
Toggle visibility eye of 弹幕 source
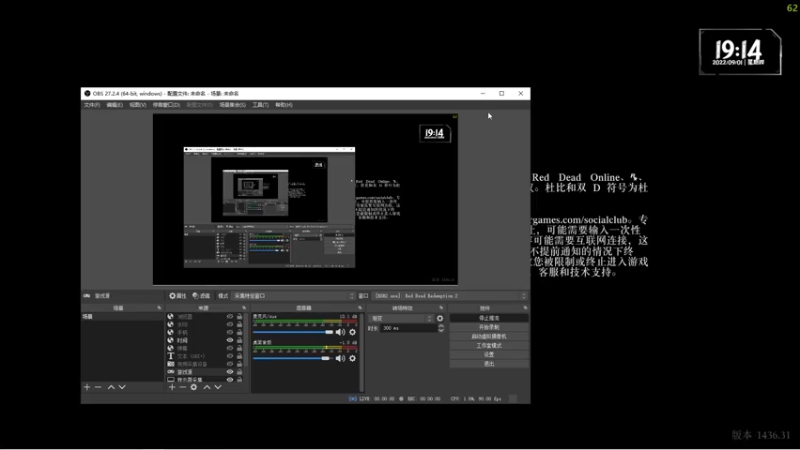coord(230,348)
